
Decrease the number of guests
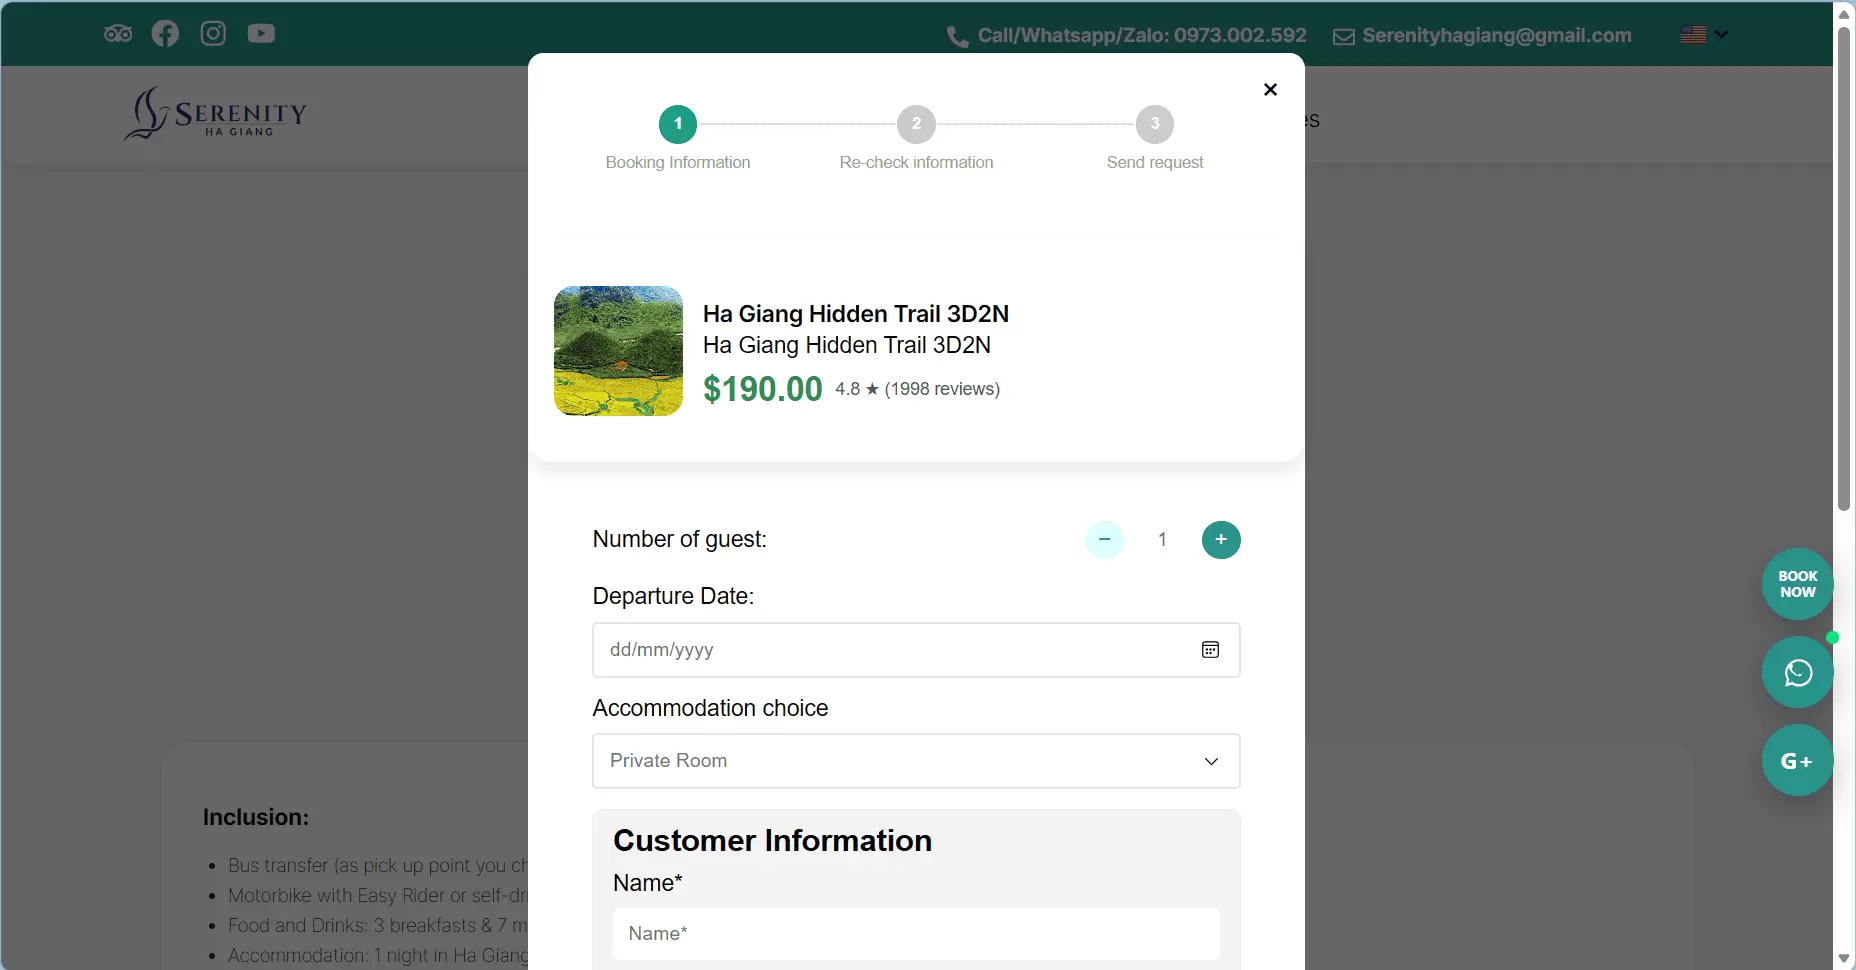1104,540
